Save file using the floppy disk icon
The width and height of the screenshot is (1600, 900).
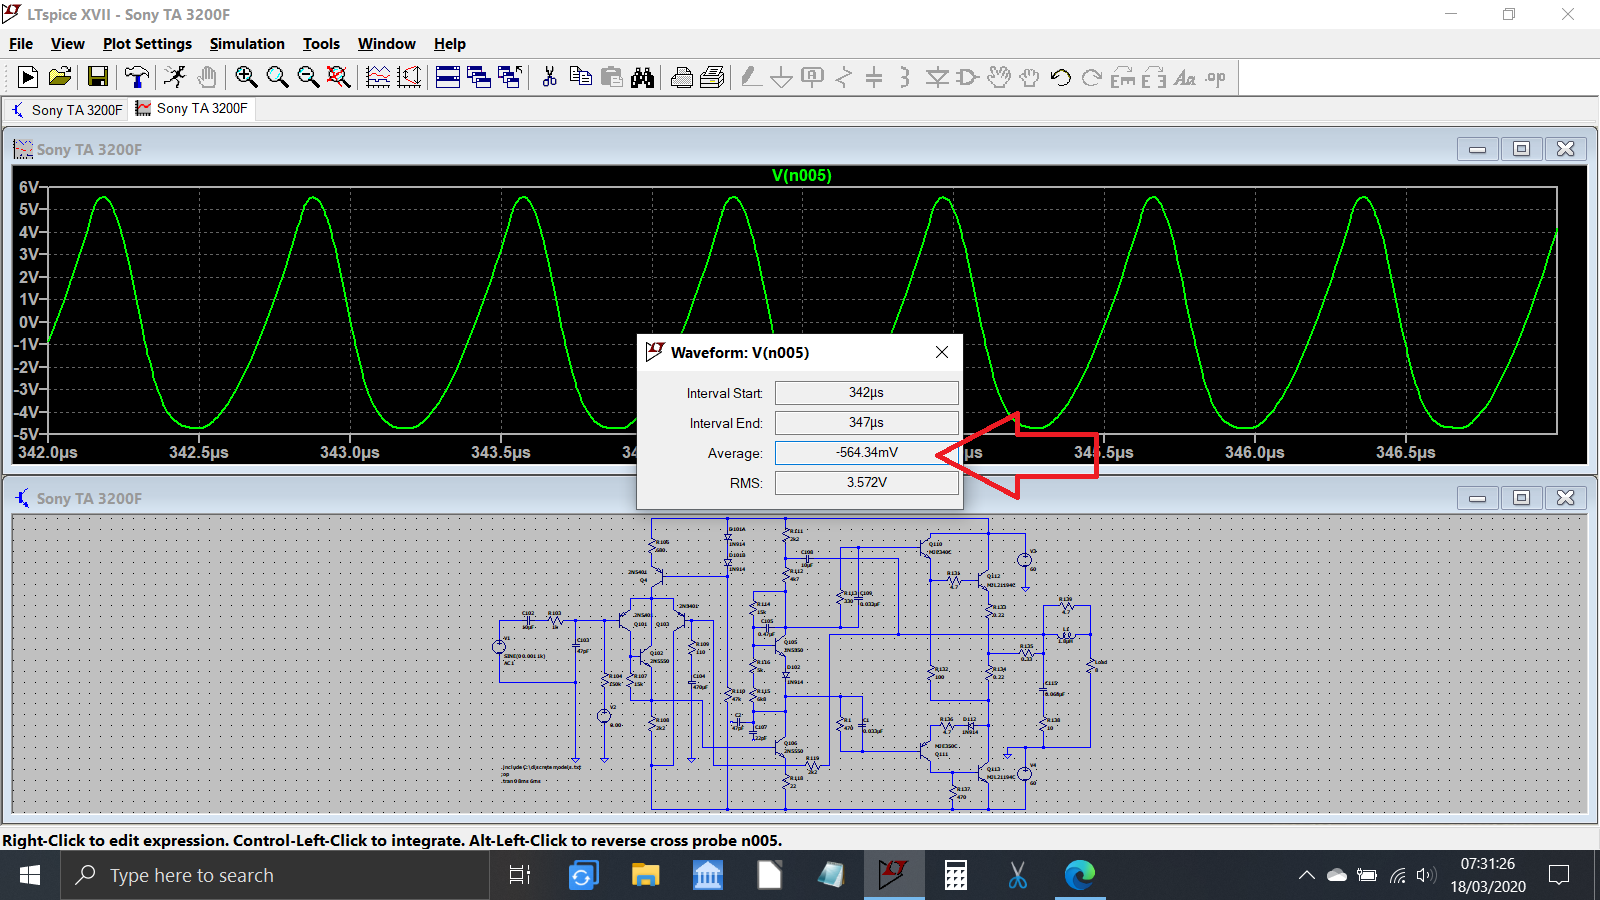click(x=98, y=77)
